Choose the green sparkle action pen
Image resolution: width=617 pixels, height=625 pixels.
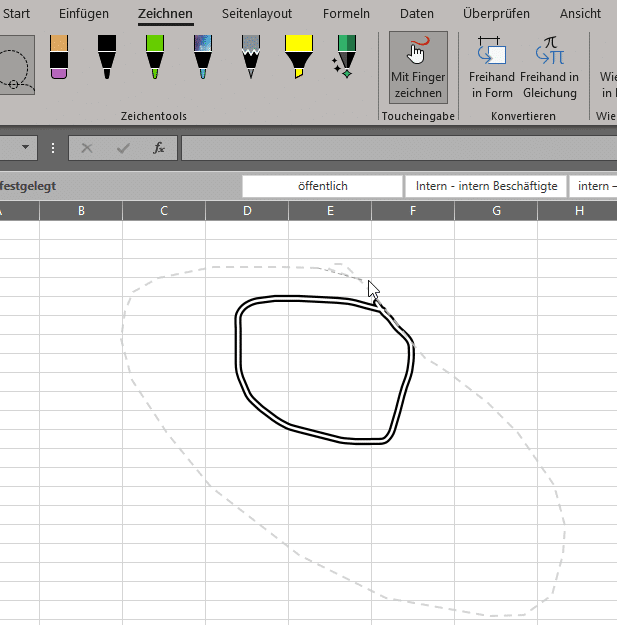[345, 57]
